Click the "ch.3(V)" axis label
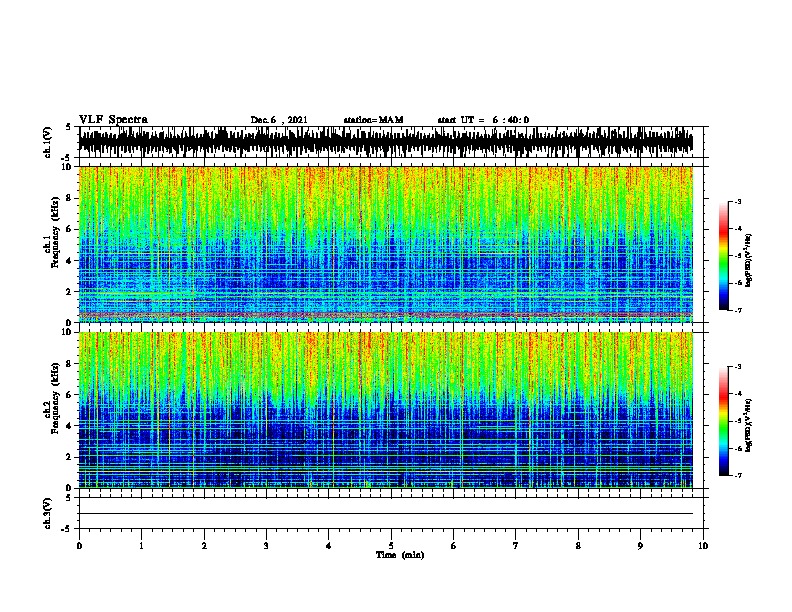The width and height of the screenshot is (792, 612). pyautogui.click(x=48, y=513)
